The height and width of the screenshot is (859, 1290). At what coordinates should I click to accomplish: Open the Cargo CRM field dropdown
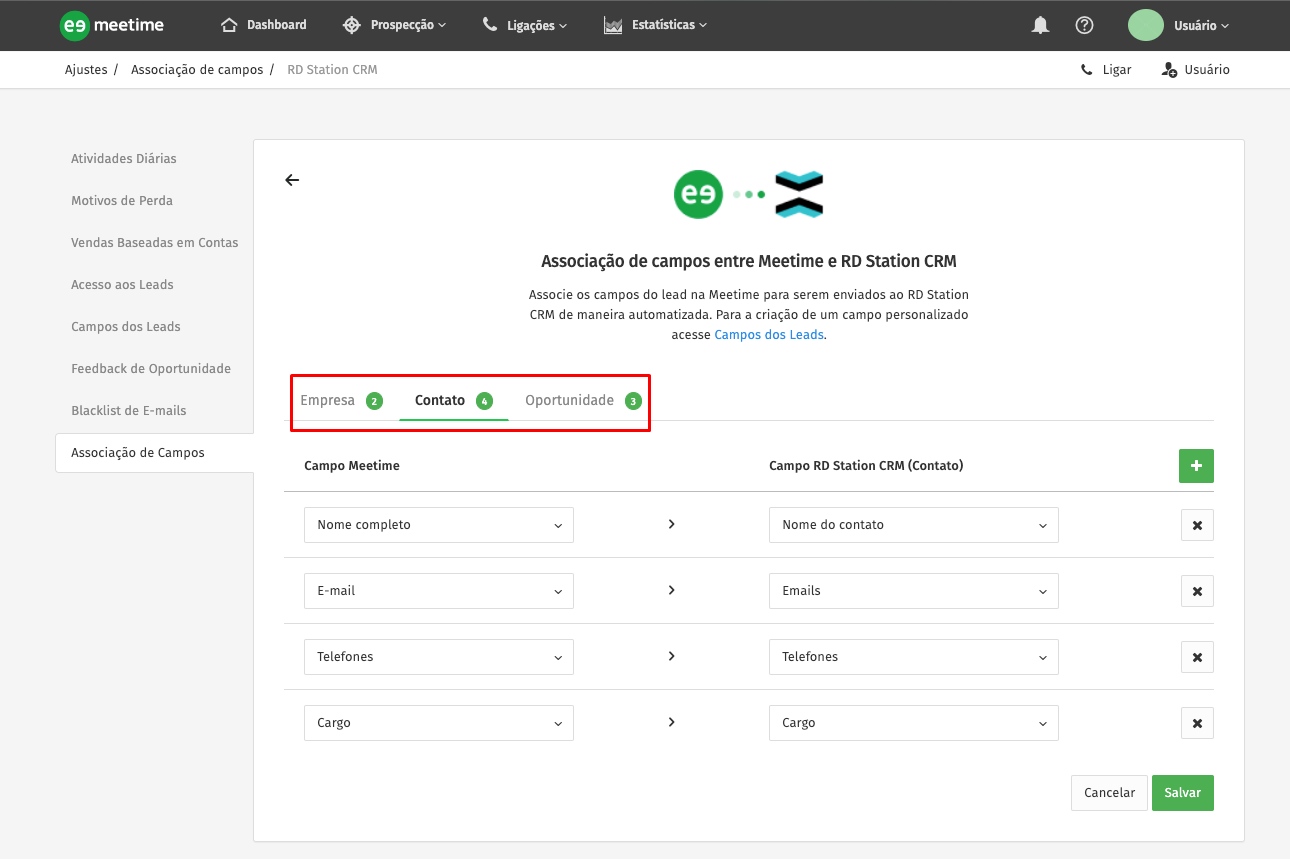point(914,723)
